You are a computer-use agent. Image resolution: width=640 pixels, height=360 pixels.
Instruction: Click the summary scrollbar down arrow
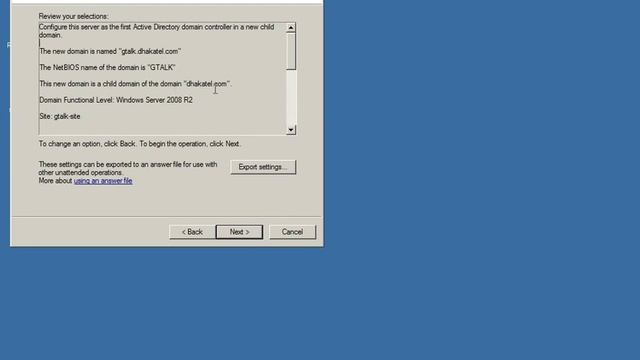click(291, 130)
